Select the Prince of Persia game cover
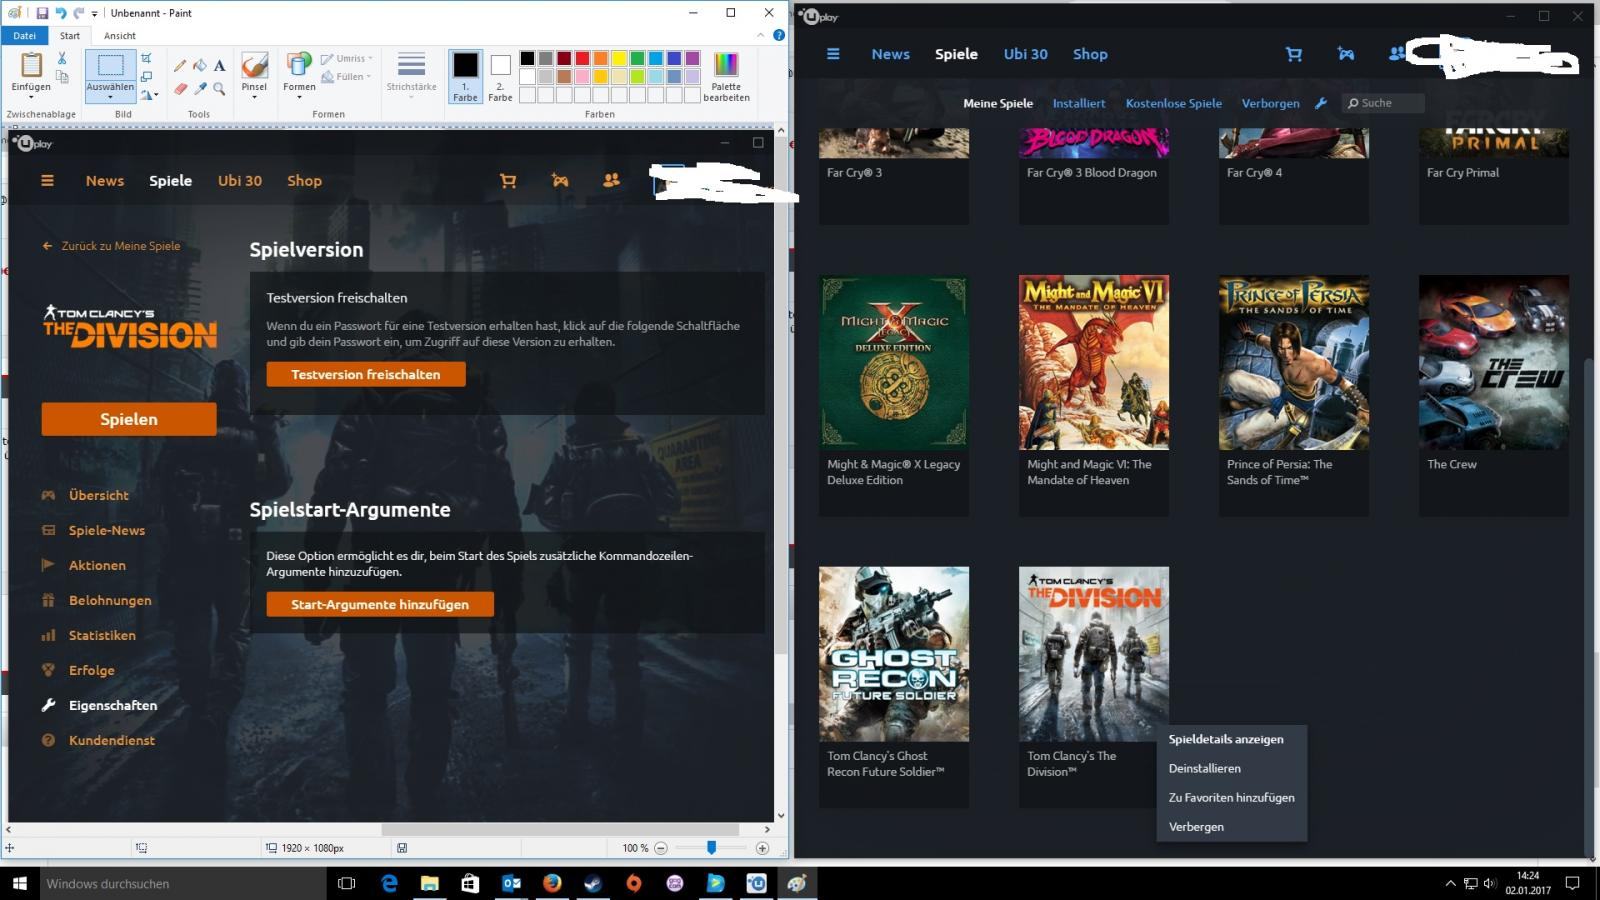Screen dimensions: 1600x900 [x=1294, y=363]
